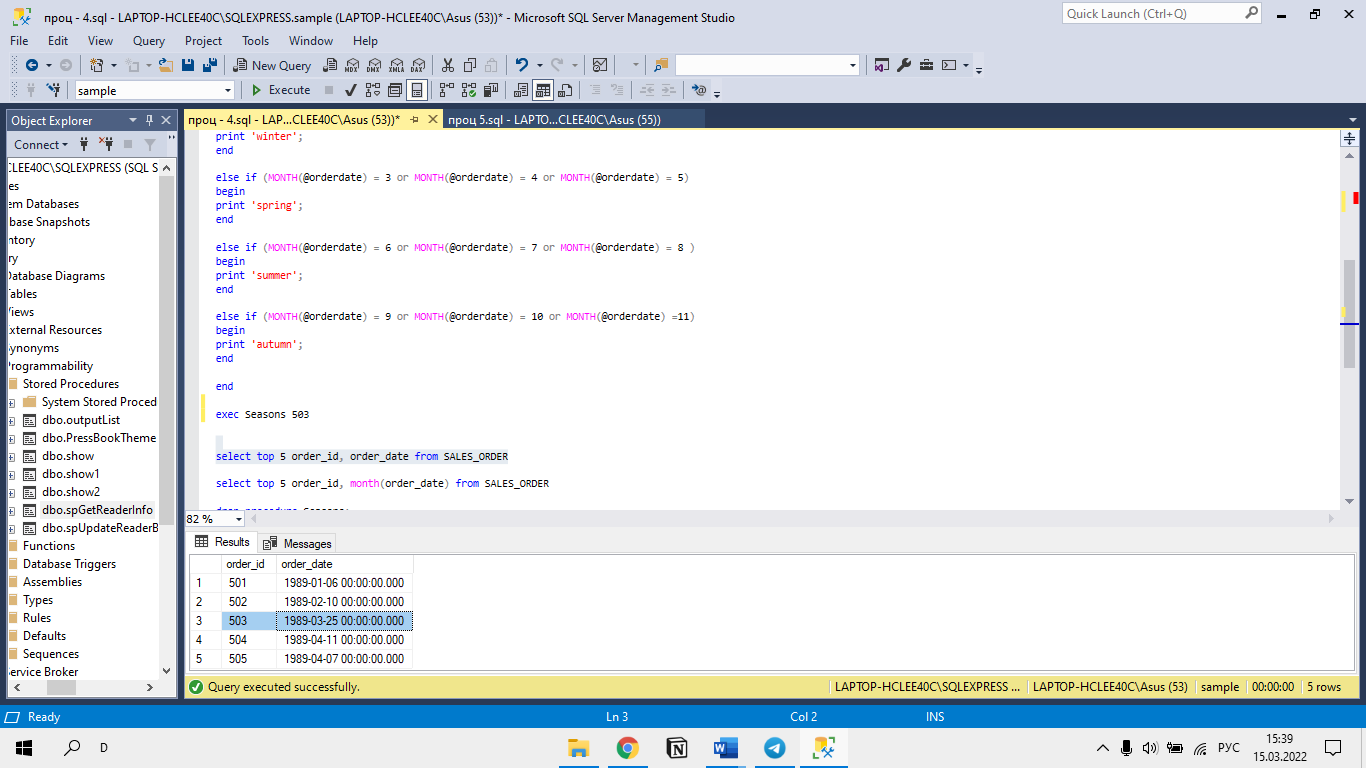The height and width of the screenshot is (768, 1366).
Task: Select Results to File option
Action: (565, 90)
